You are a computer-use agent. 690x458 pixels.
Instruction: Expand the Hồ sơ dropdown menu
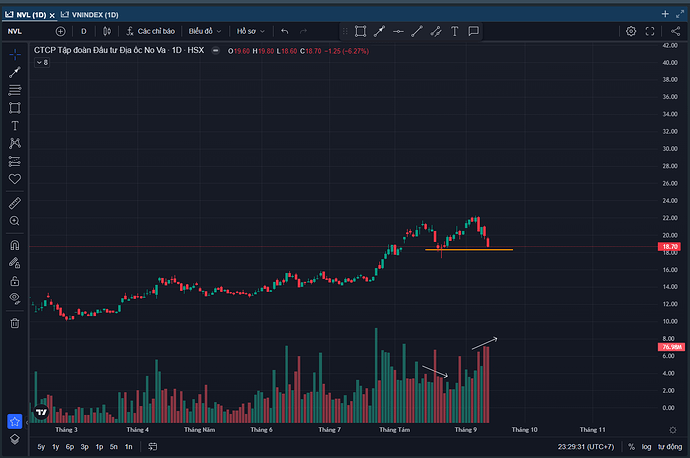[x=251, y=31]
